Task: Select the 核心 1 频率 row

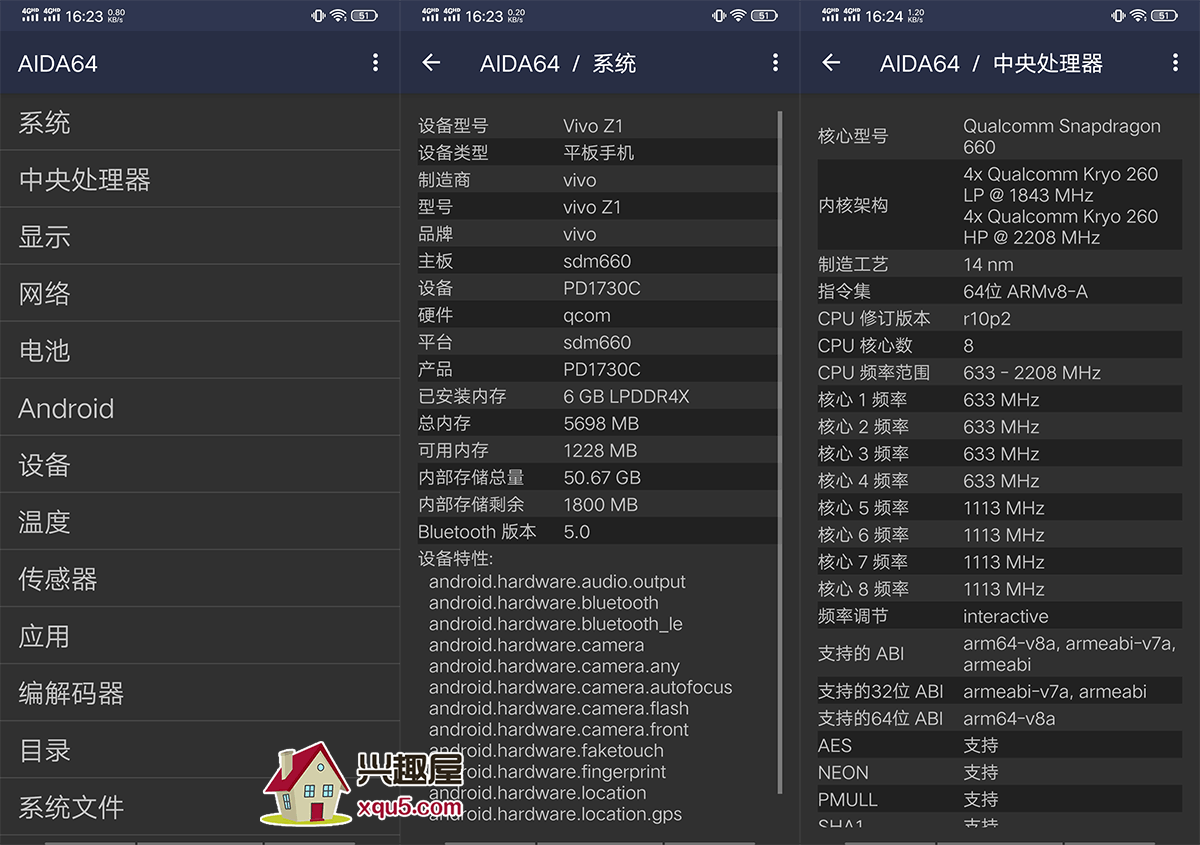Action: (1000, 399)
